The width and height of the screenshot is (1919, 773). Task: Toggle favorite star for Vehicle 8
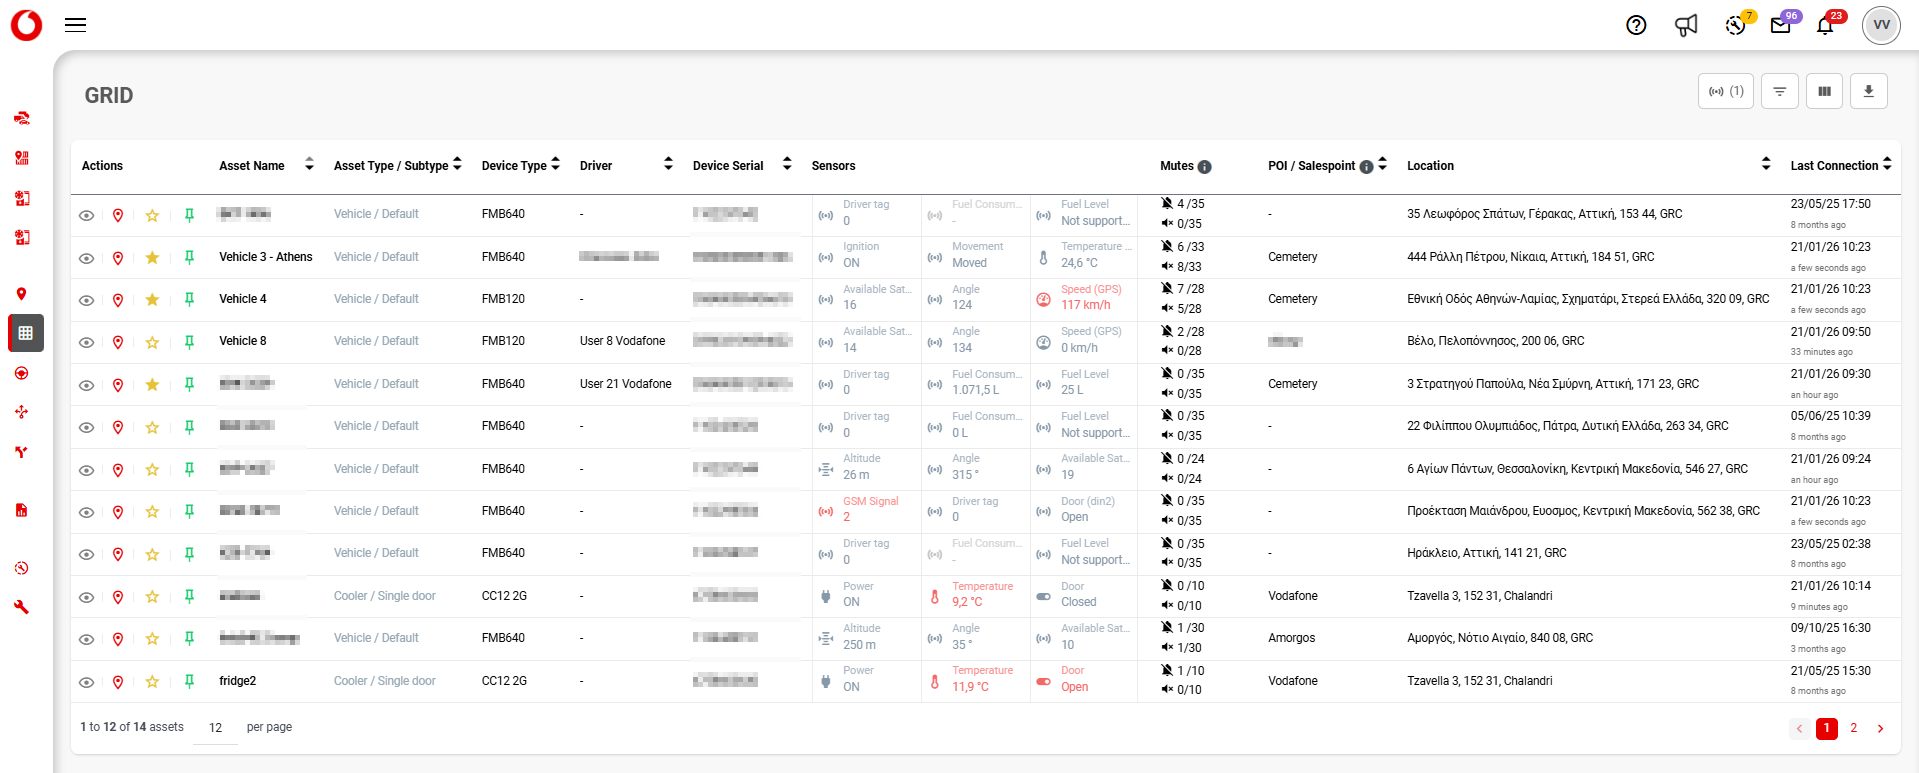pyautogui.click(x=152, y=343)
